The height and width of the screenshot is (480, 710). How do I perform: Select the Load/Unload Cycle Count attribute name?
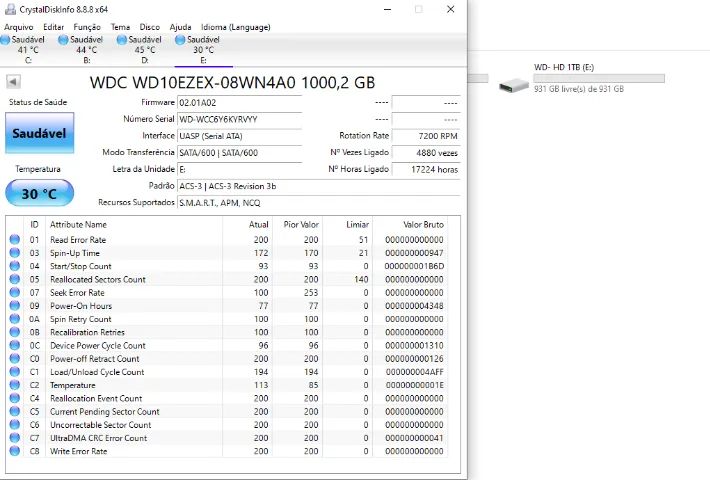pyautogui.click(x=97, y=372)
